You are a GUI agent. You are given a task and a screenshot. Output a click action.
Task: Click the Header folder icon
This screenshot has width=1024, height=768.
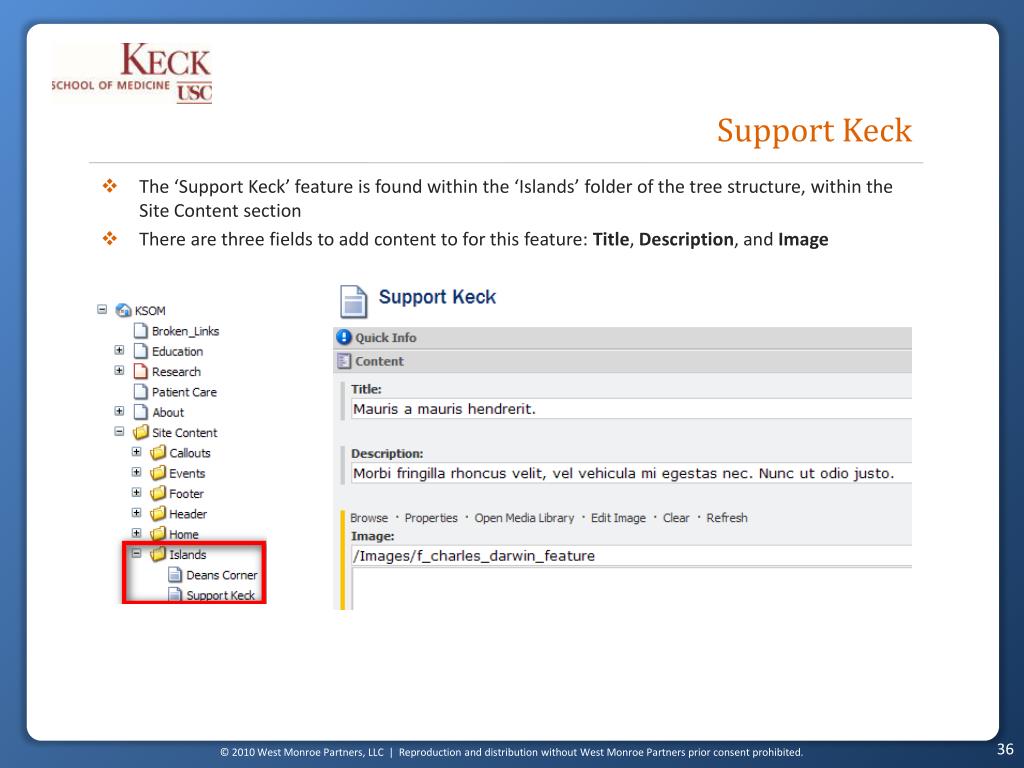click(x=158, y=514)
